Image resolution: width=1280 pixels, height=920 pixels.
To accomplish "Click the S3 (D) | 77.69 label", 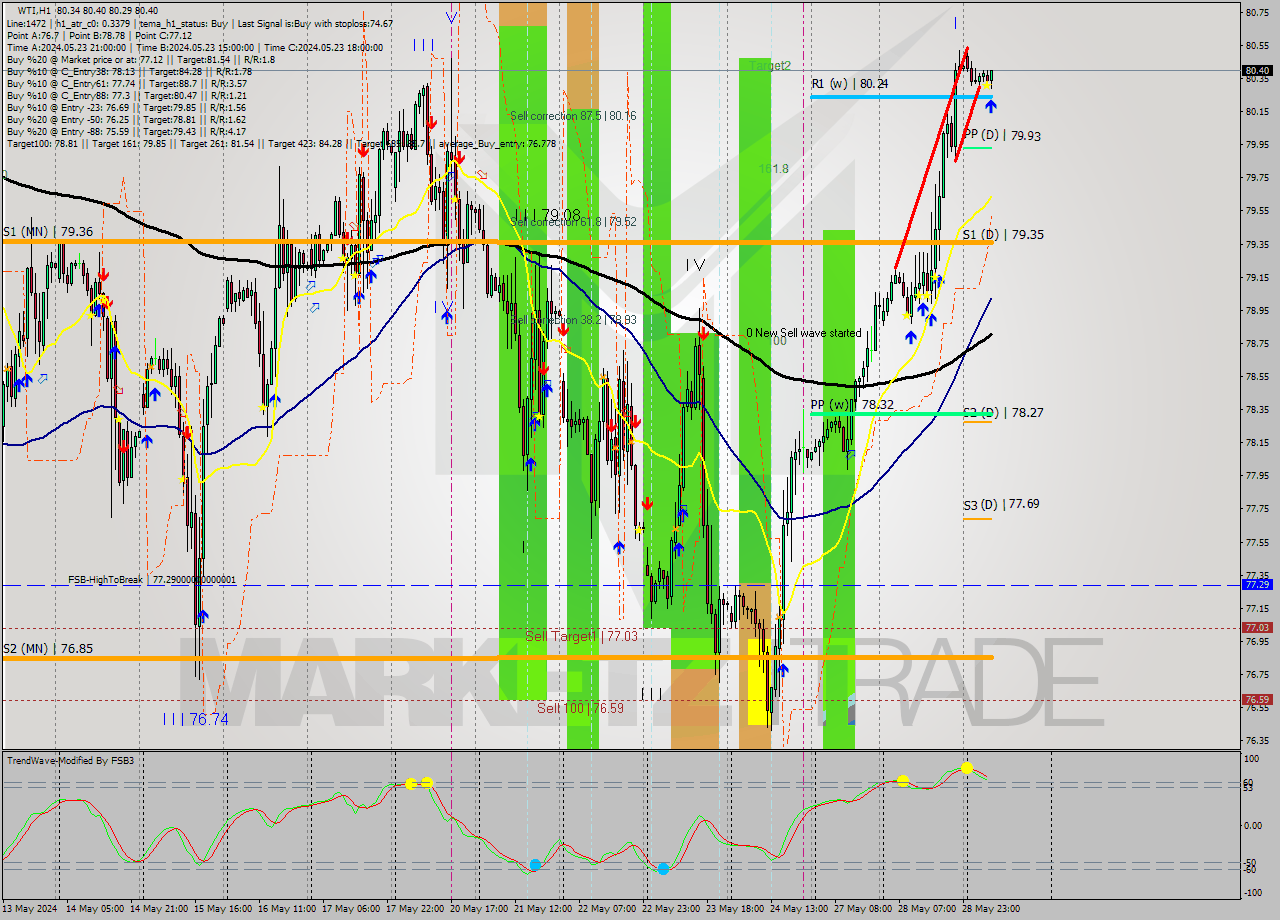I will point(1001,504).
